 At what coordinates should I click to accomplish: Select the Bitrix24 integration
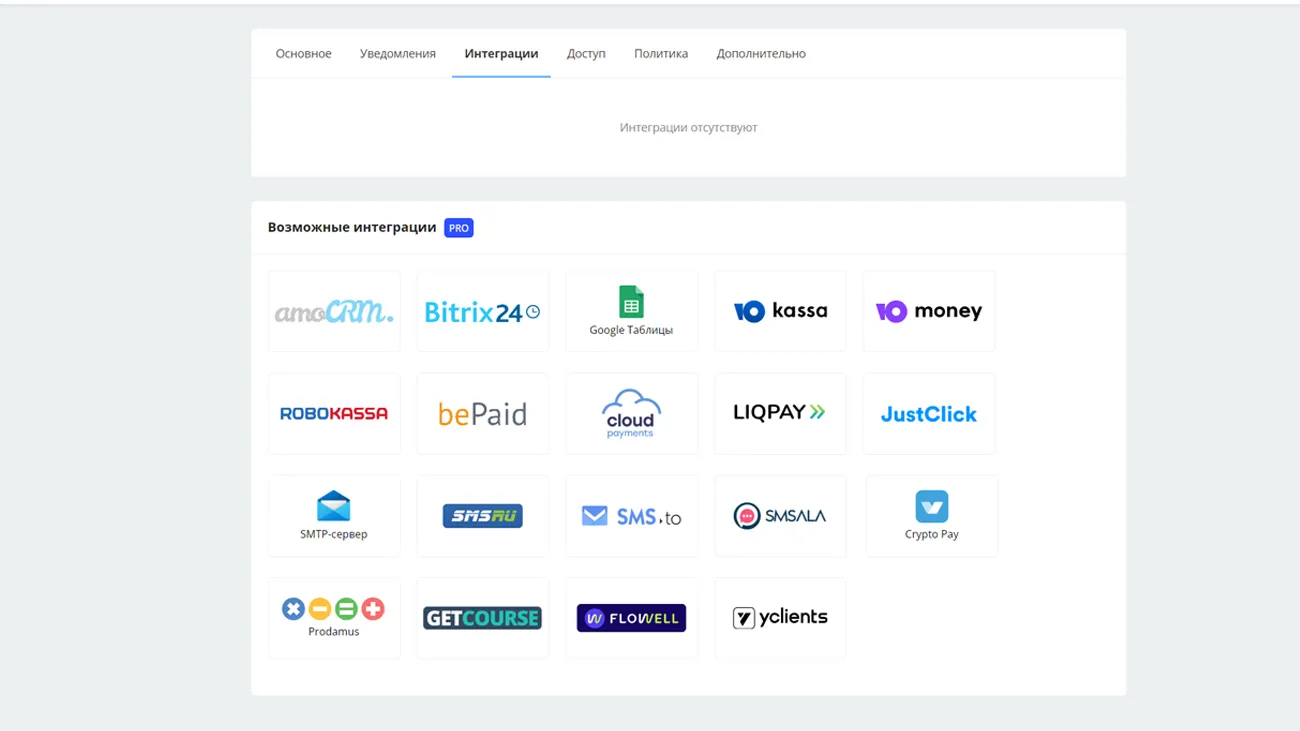click(482, 312)
